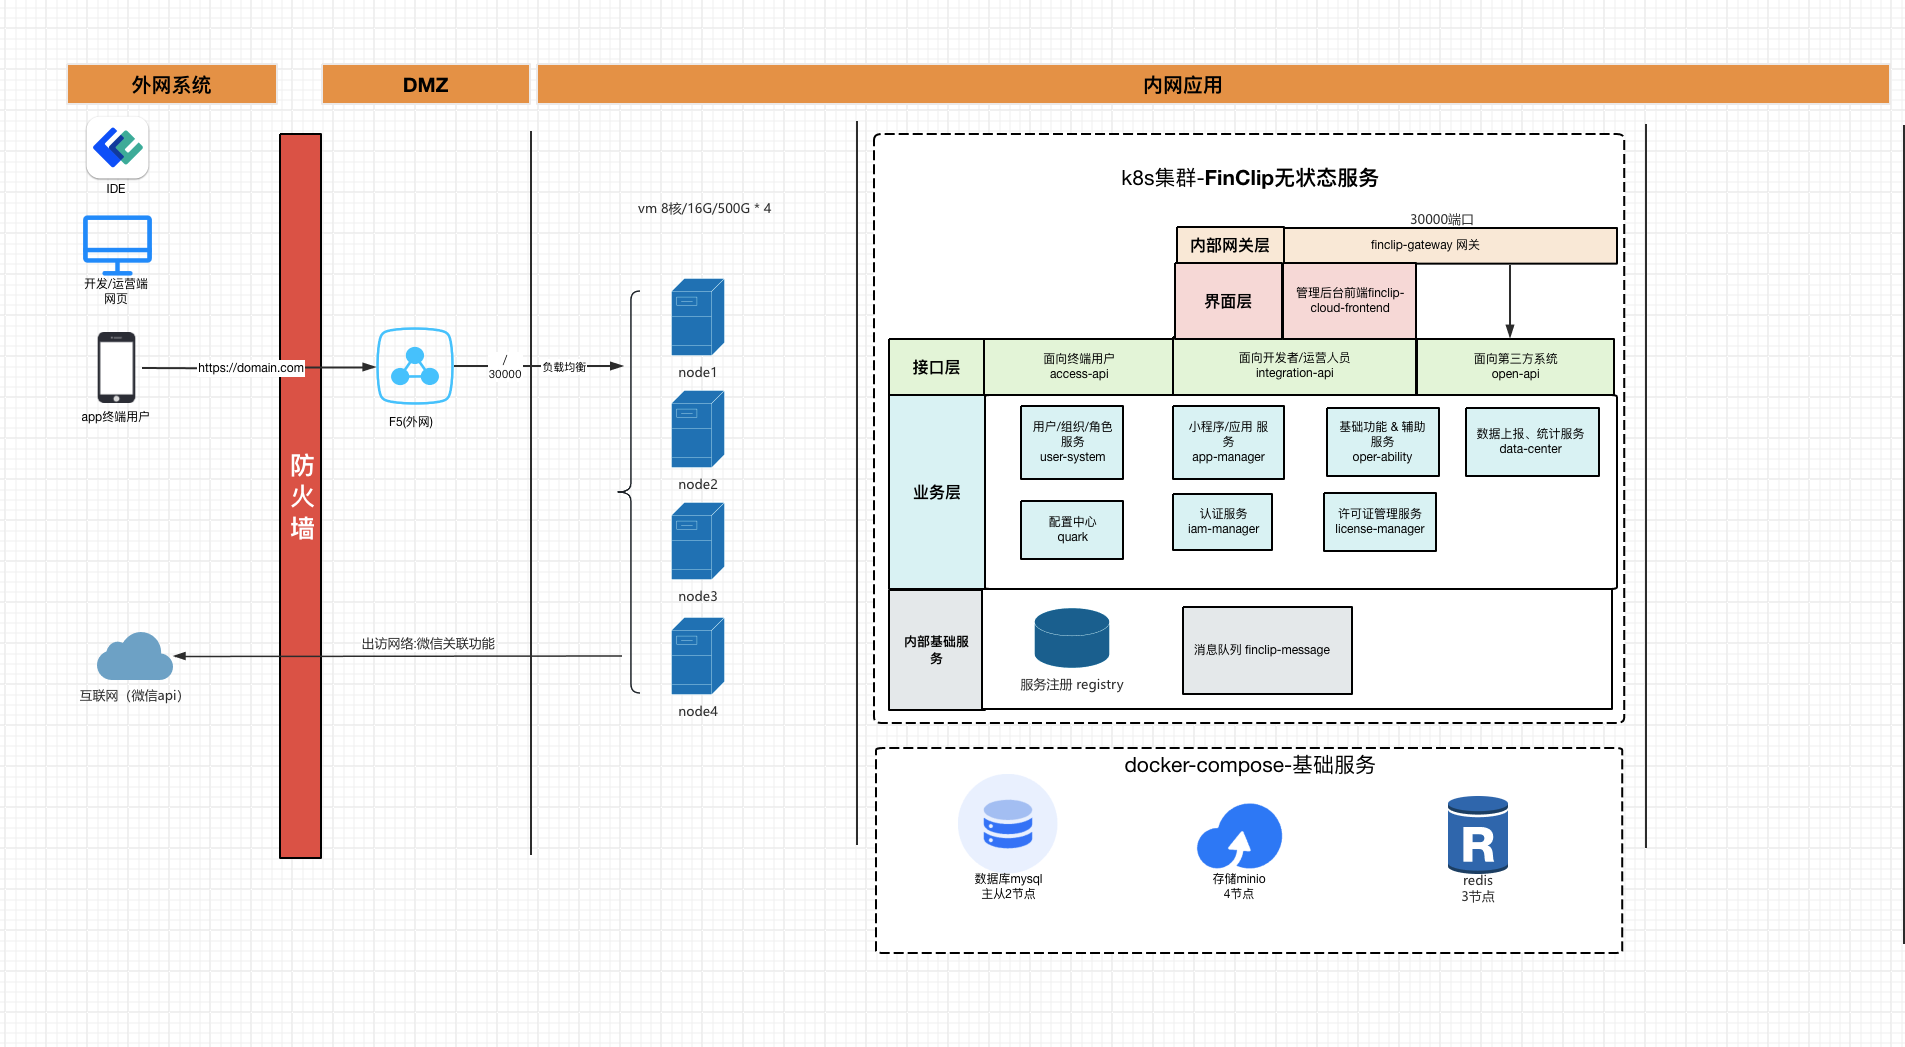Screen dimensions: 1905x1047
Task: Click the 出访网络:微信关联功能 arrow label
Action: pyautogui.click(x=428, y=644)
